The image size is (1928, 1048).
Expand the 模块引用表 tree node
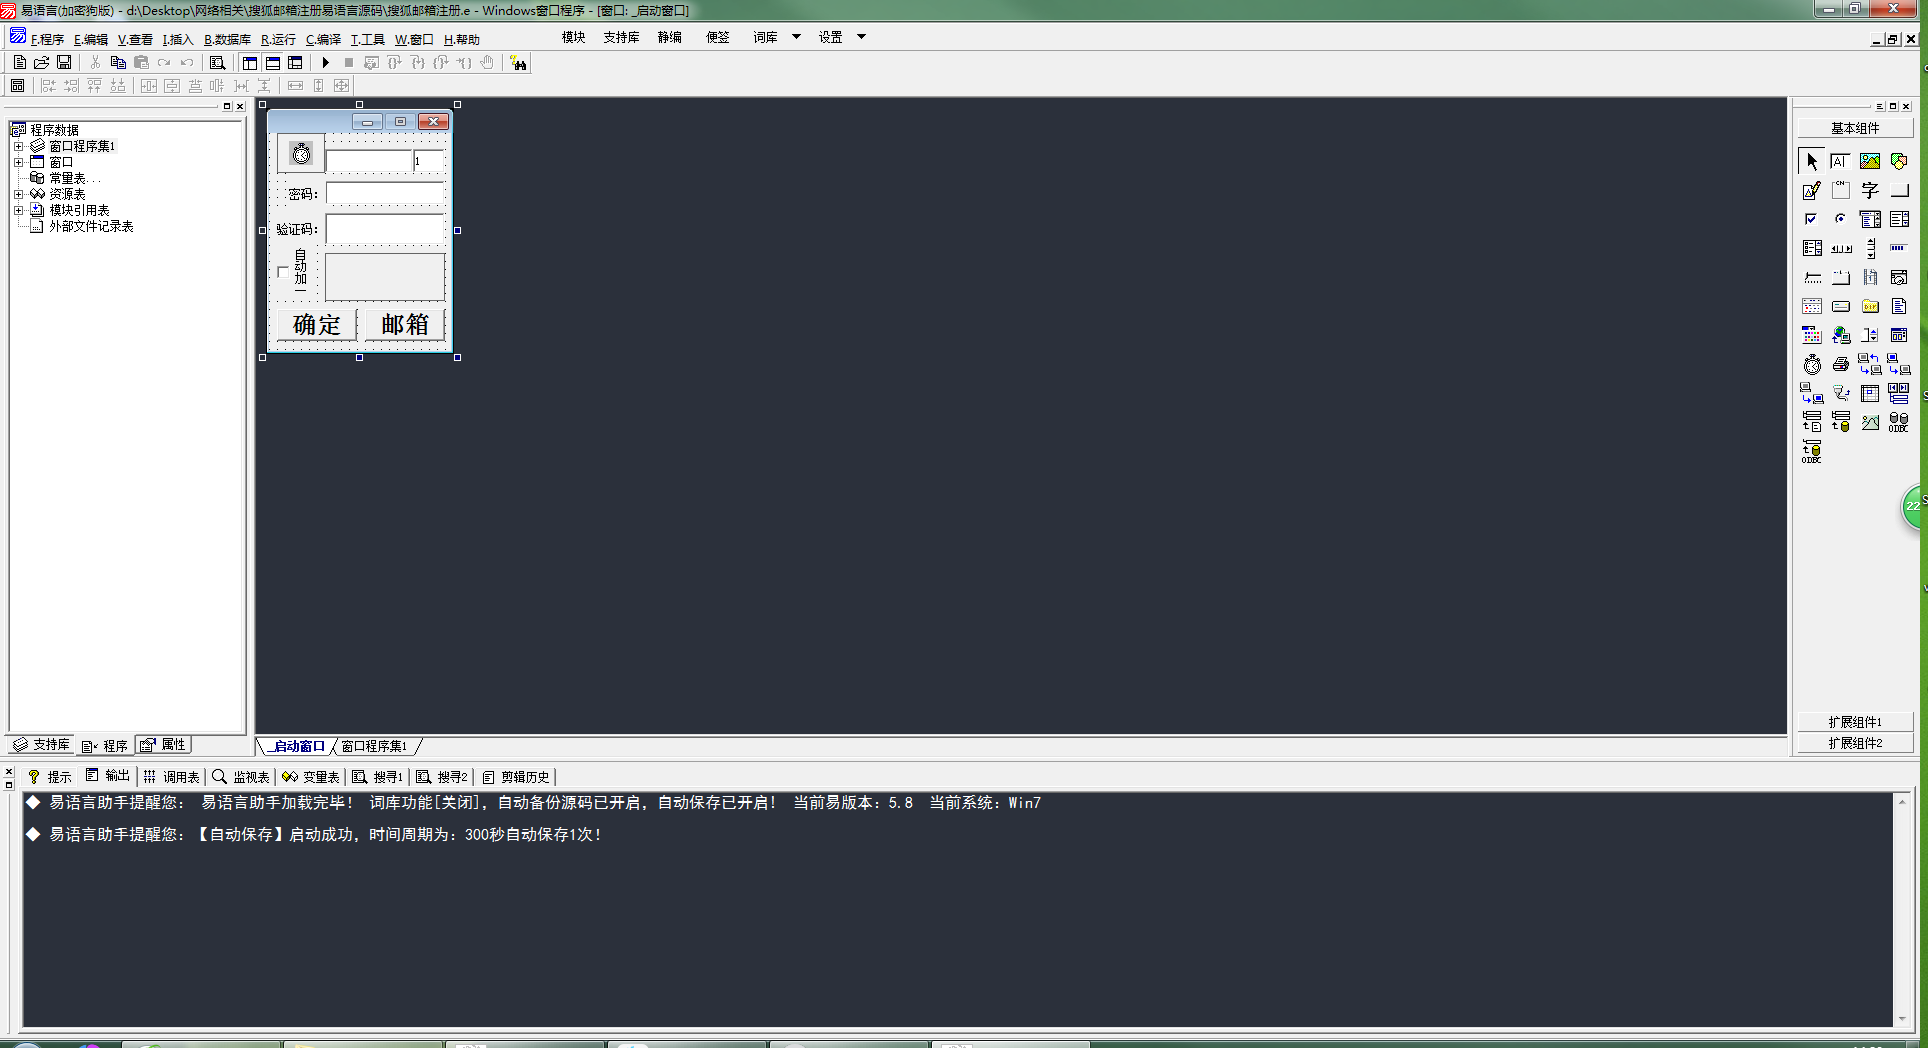tap(18, 210)
